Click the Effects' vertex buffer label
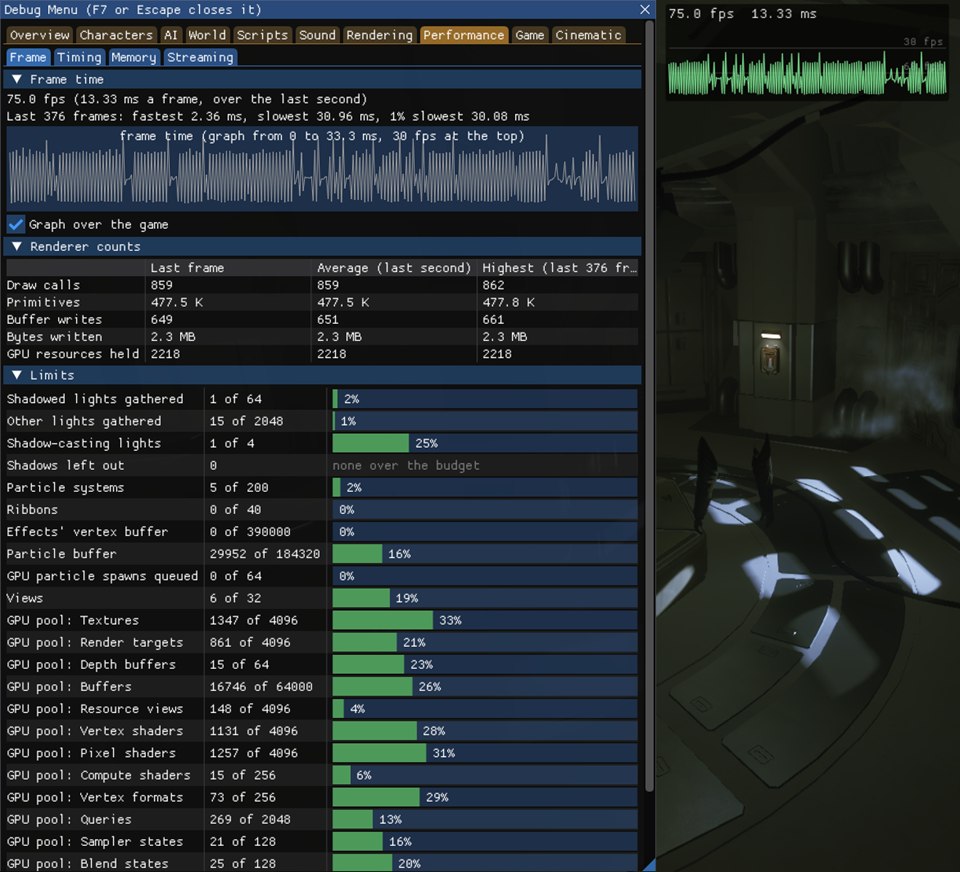Screen dimensions: 960x872 click(x=87, y=531)
